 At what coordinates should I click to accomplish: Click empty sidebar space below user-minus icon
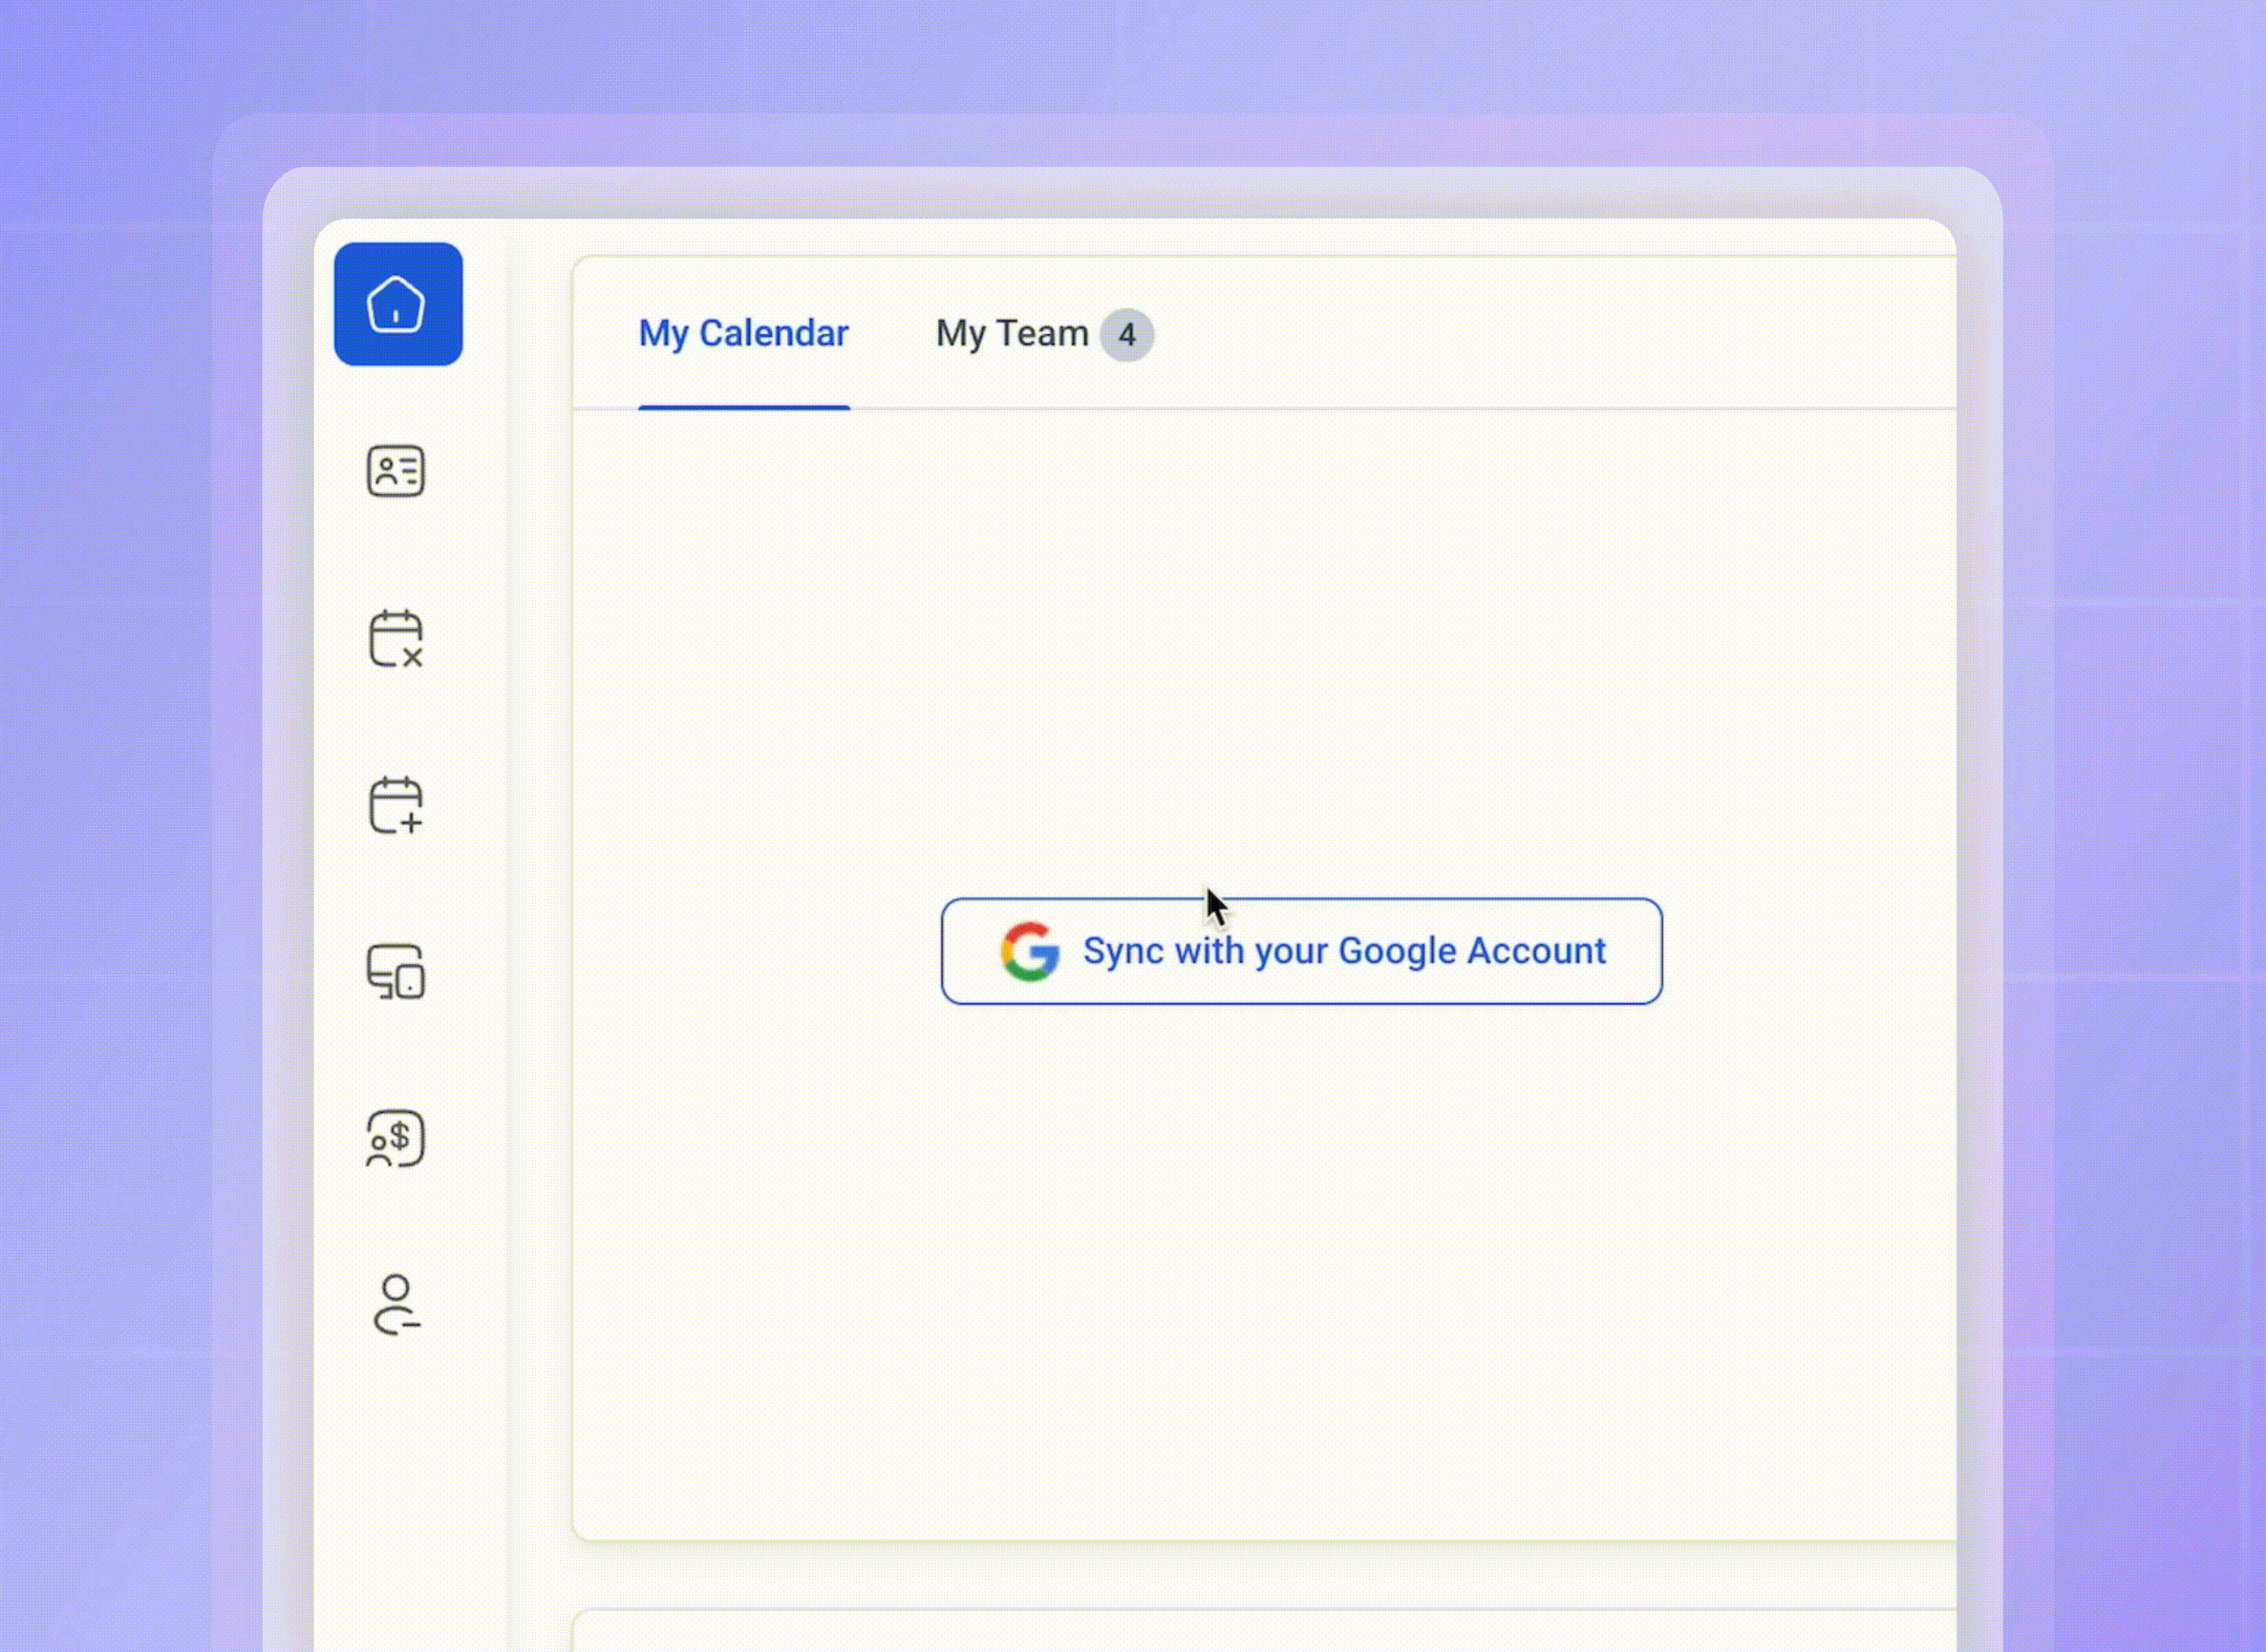point(410,1500)
